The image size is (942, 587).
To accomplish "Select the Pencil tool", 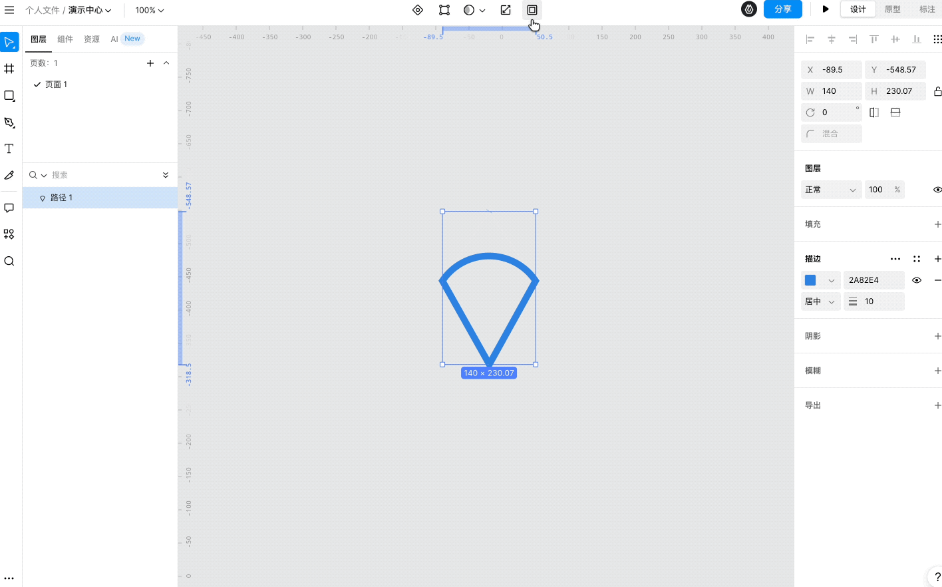I will click(9, 175).
